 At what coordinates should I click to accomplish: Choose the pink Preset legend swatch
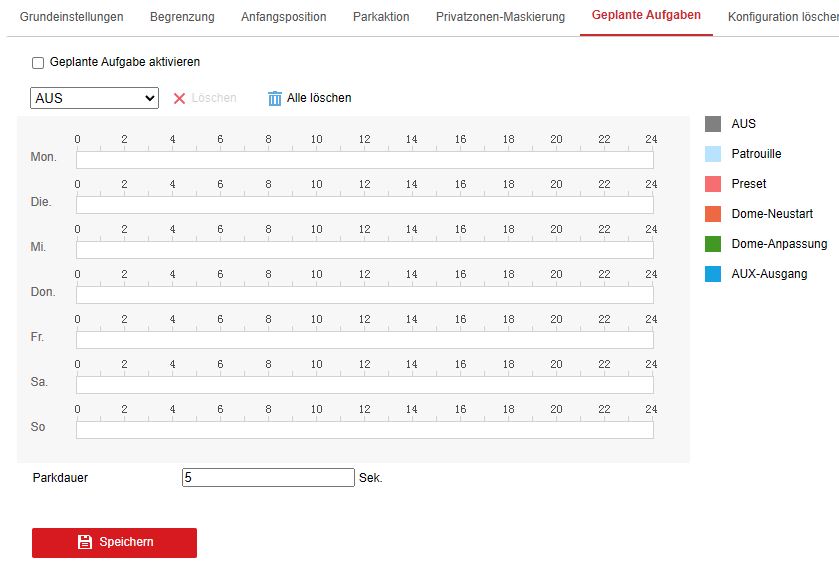[713, 184]
